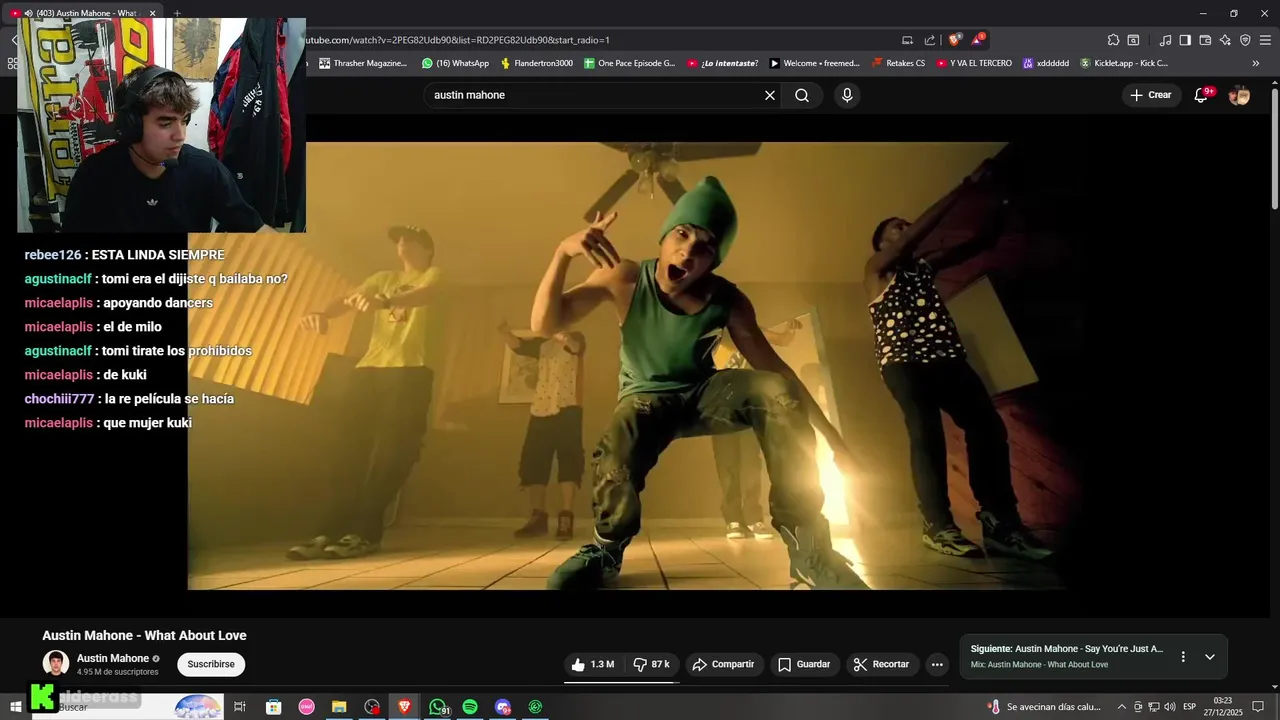Open the Kicklet.app bookmark
The height and width of the screenshot is (720, 1280).
[1124, 63]
